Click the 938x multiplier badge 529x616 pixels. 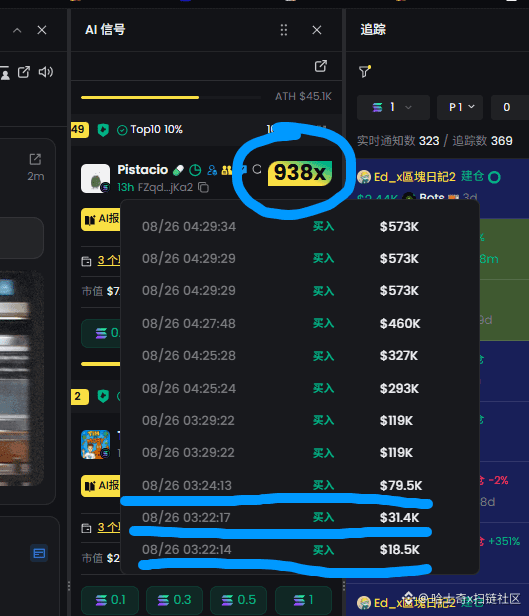click(300, 172)
